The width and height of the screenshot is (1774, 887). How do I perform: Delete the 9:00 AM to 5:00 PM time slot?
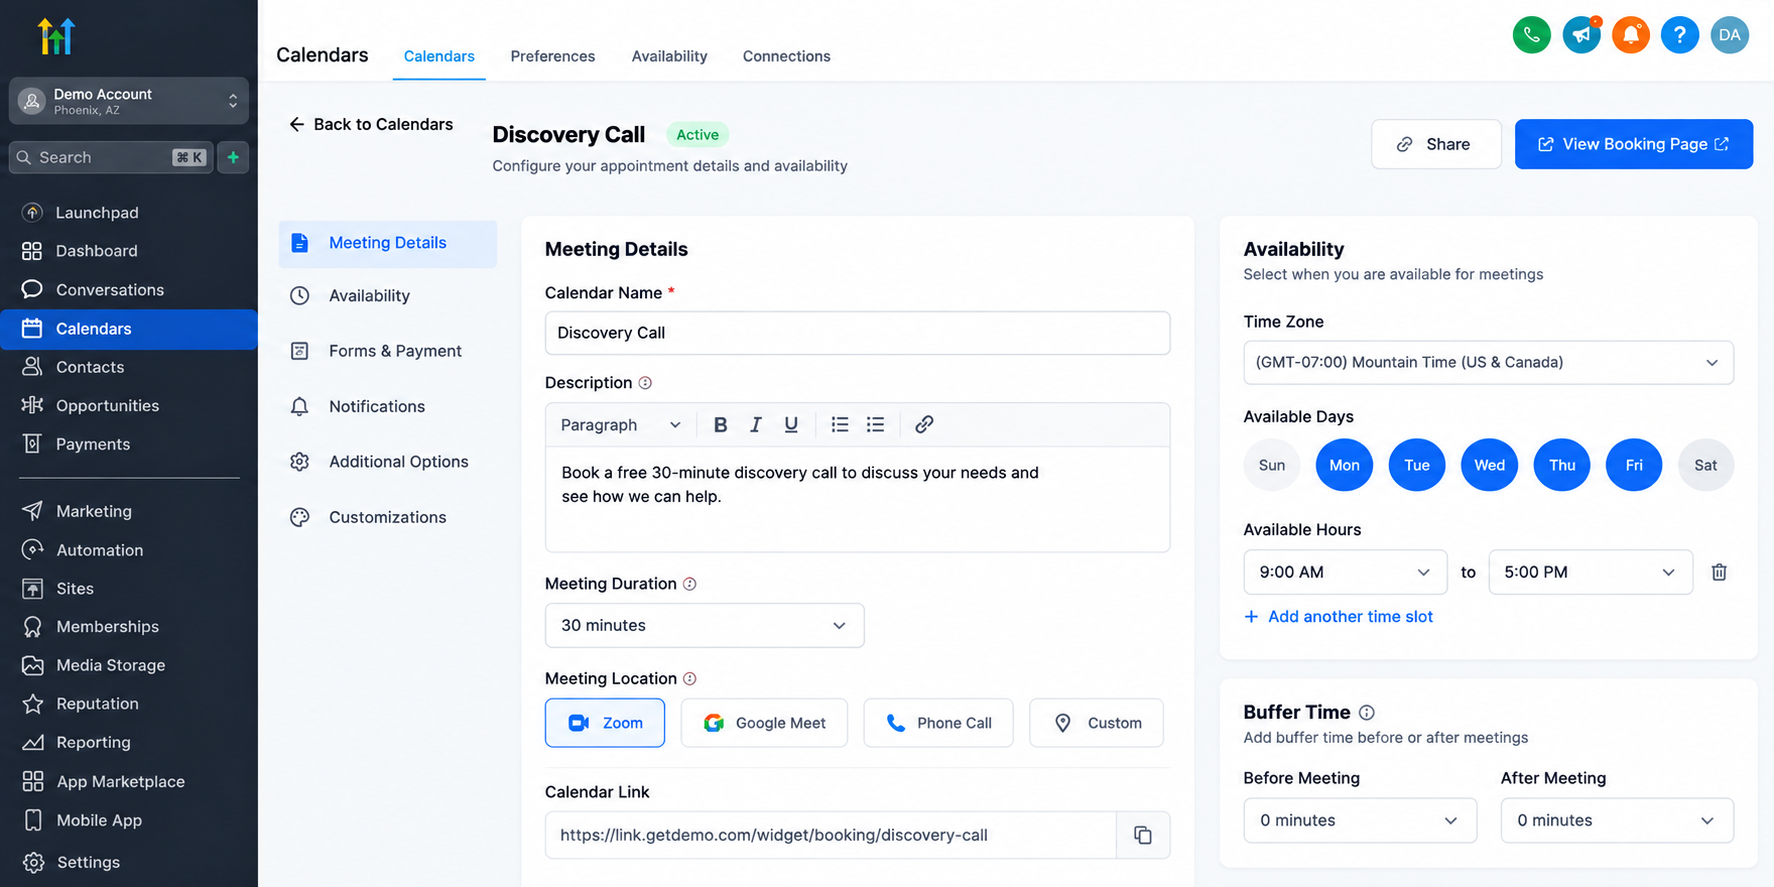point(1719,572)
